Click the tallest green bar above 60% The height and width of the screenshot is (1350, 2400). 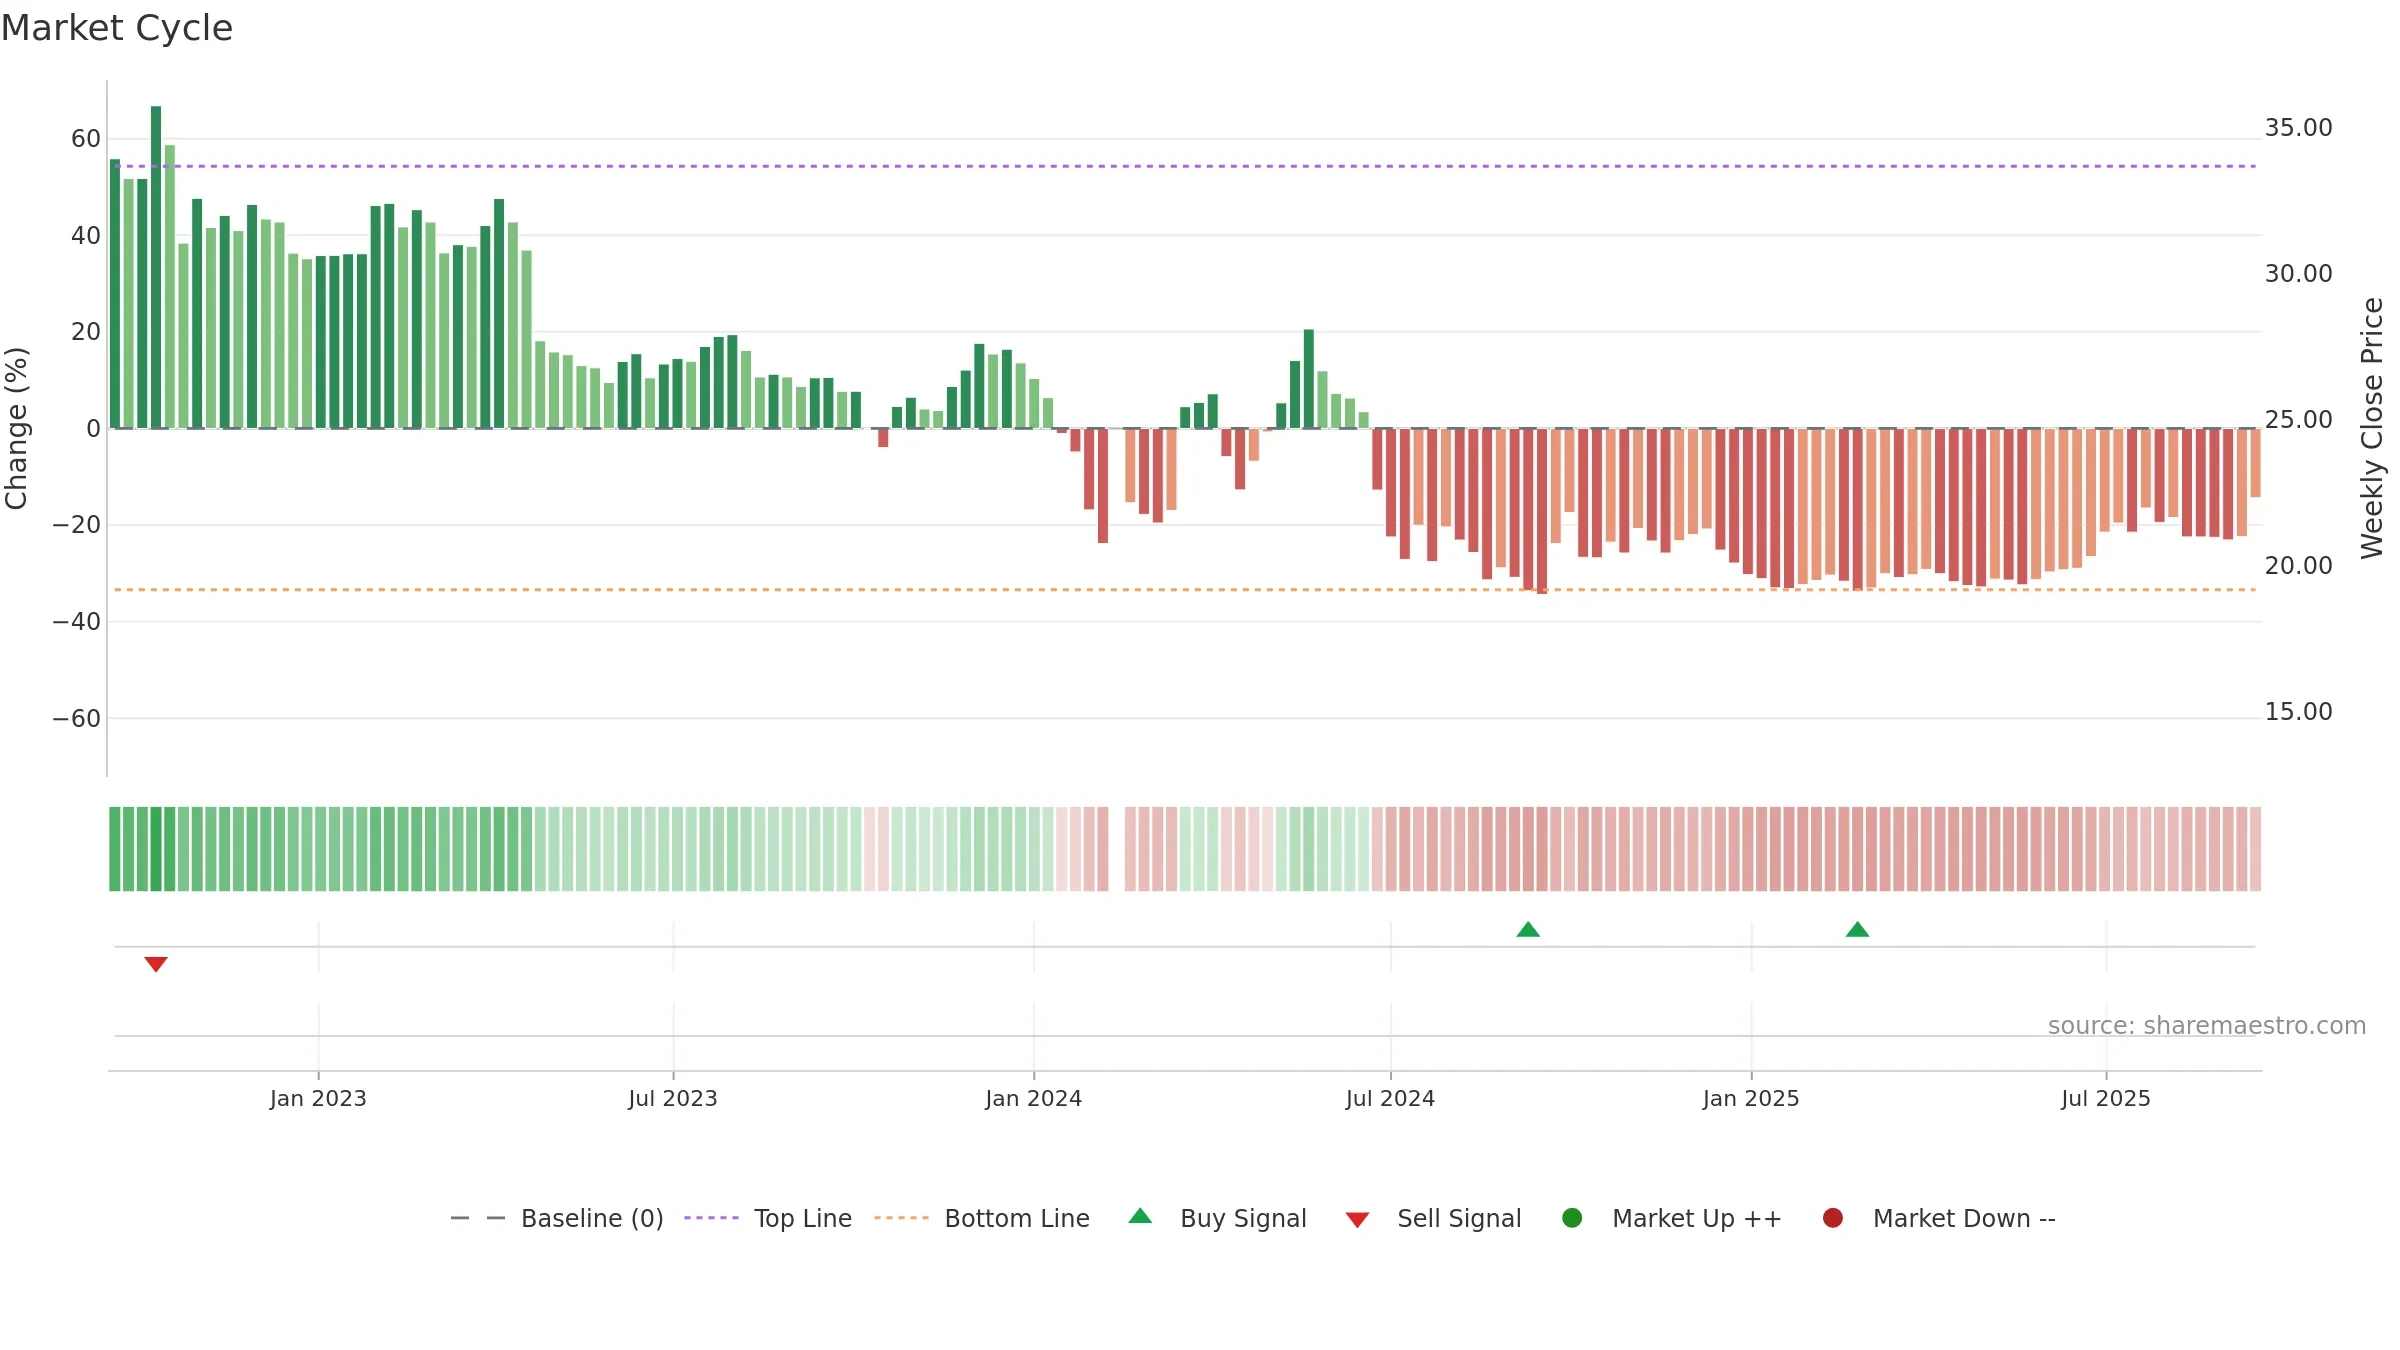tap(156, 267)
